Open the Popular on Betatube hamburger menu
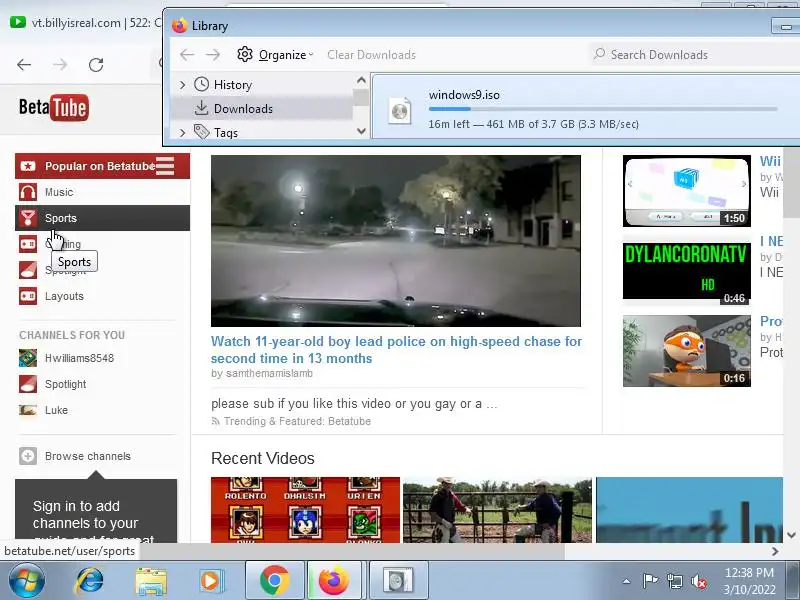This screenshot has height=600, width=800. [165, 166]
